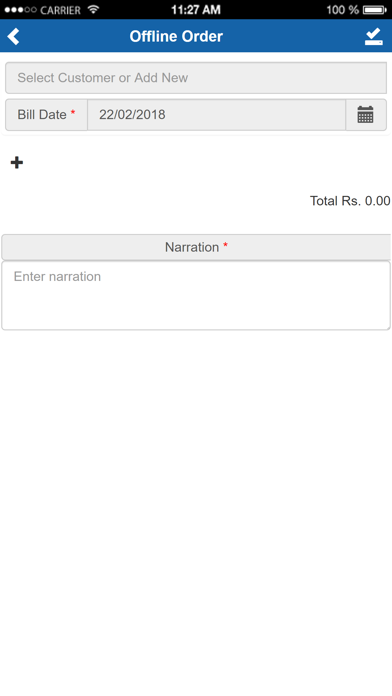Tap the Offline Order title
This screenshot has height=696, width=392.
coord(176,36)
